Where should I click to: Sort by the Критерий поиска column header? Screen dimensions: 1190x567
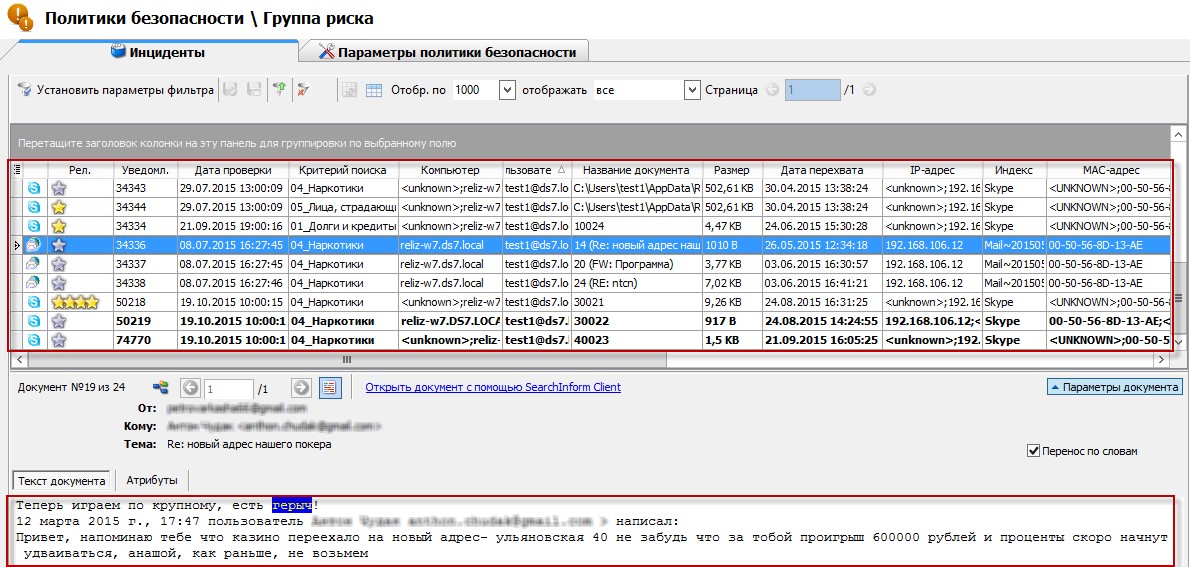click(x=343, y=170)
